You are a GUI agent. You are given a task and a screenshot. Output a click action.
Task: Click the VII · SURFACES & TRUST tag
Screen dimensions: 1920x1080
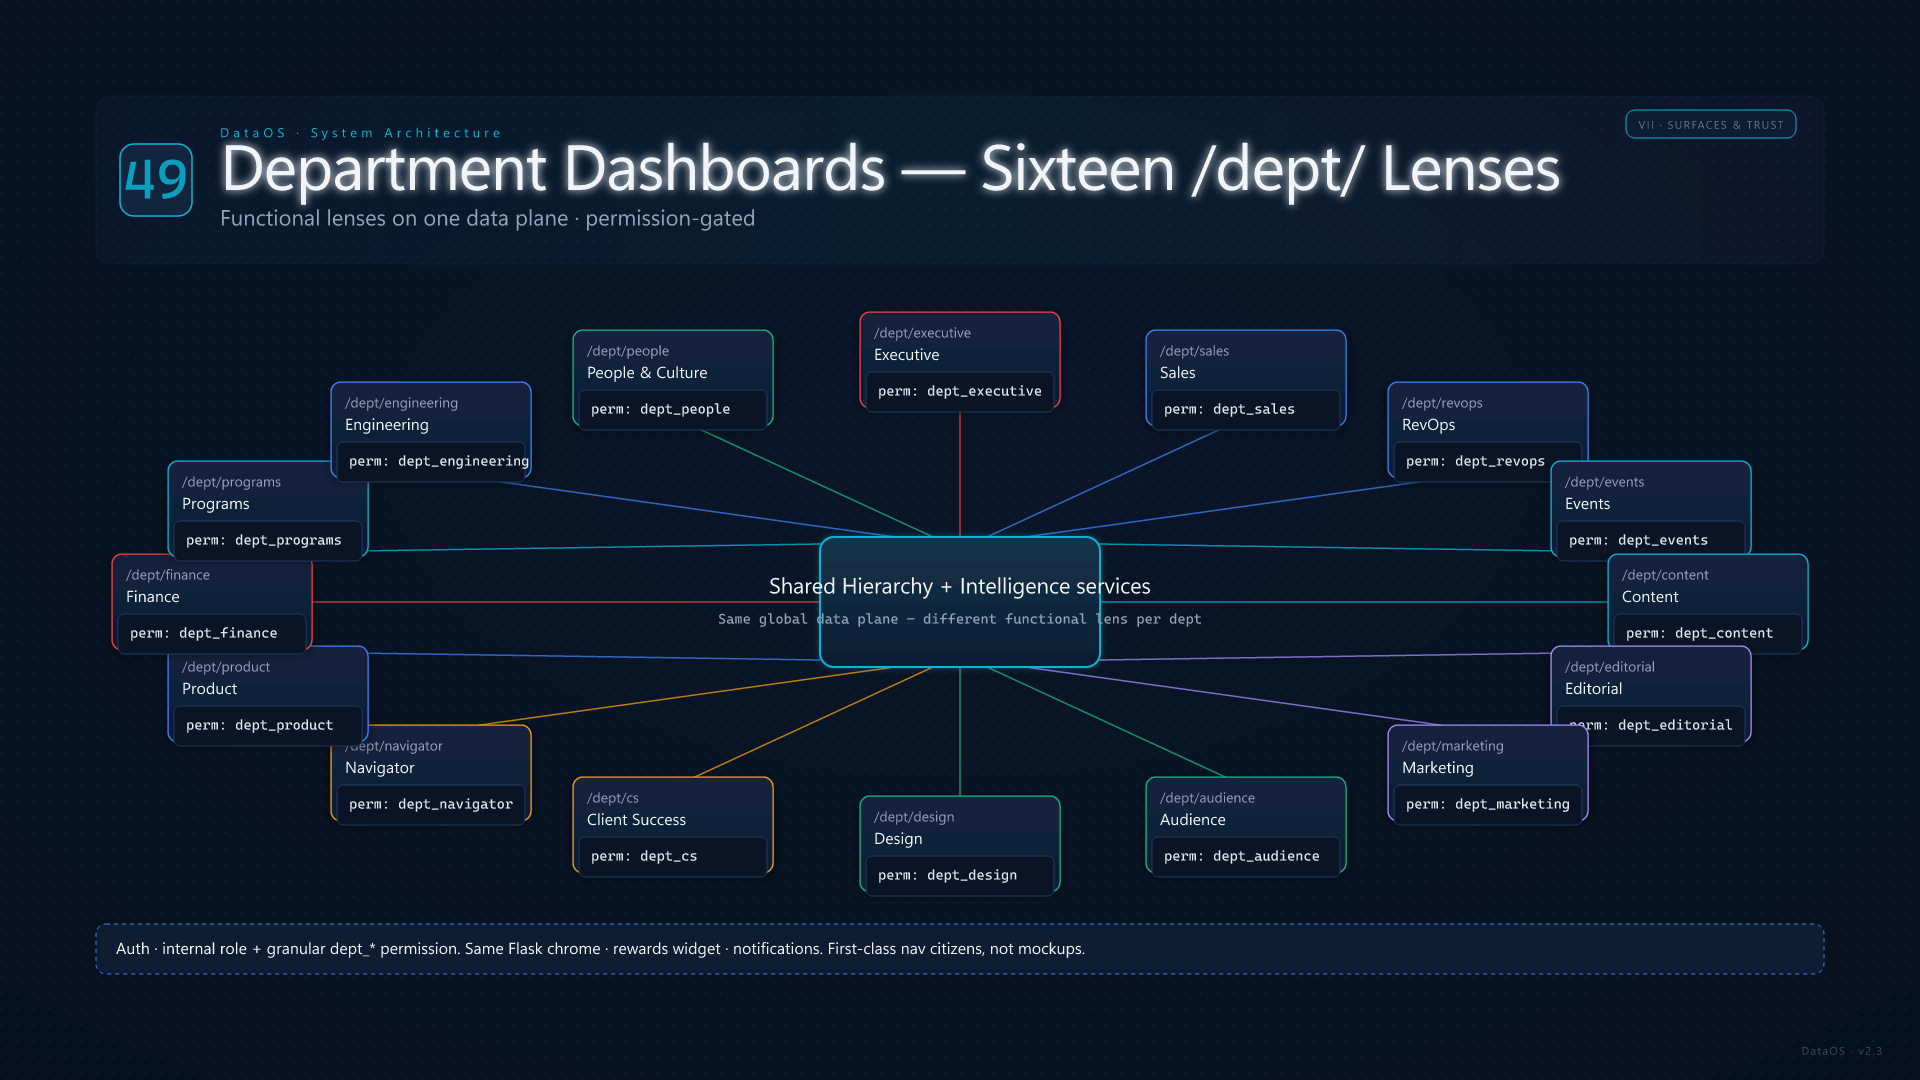[1711, 125]
